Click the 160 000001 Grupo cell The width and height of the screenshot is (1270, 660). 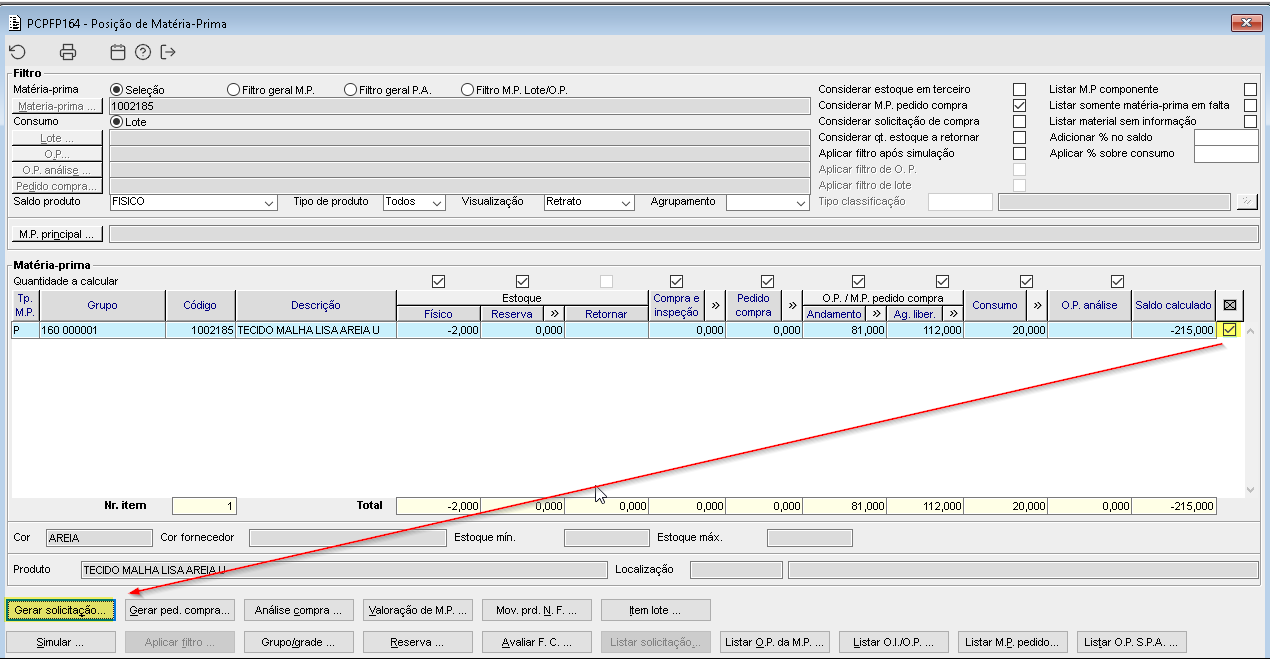[x=102, y=330]
